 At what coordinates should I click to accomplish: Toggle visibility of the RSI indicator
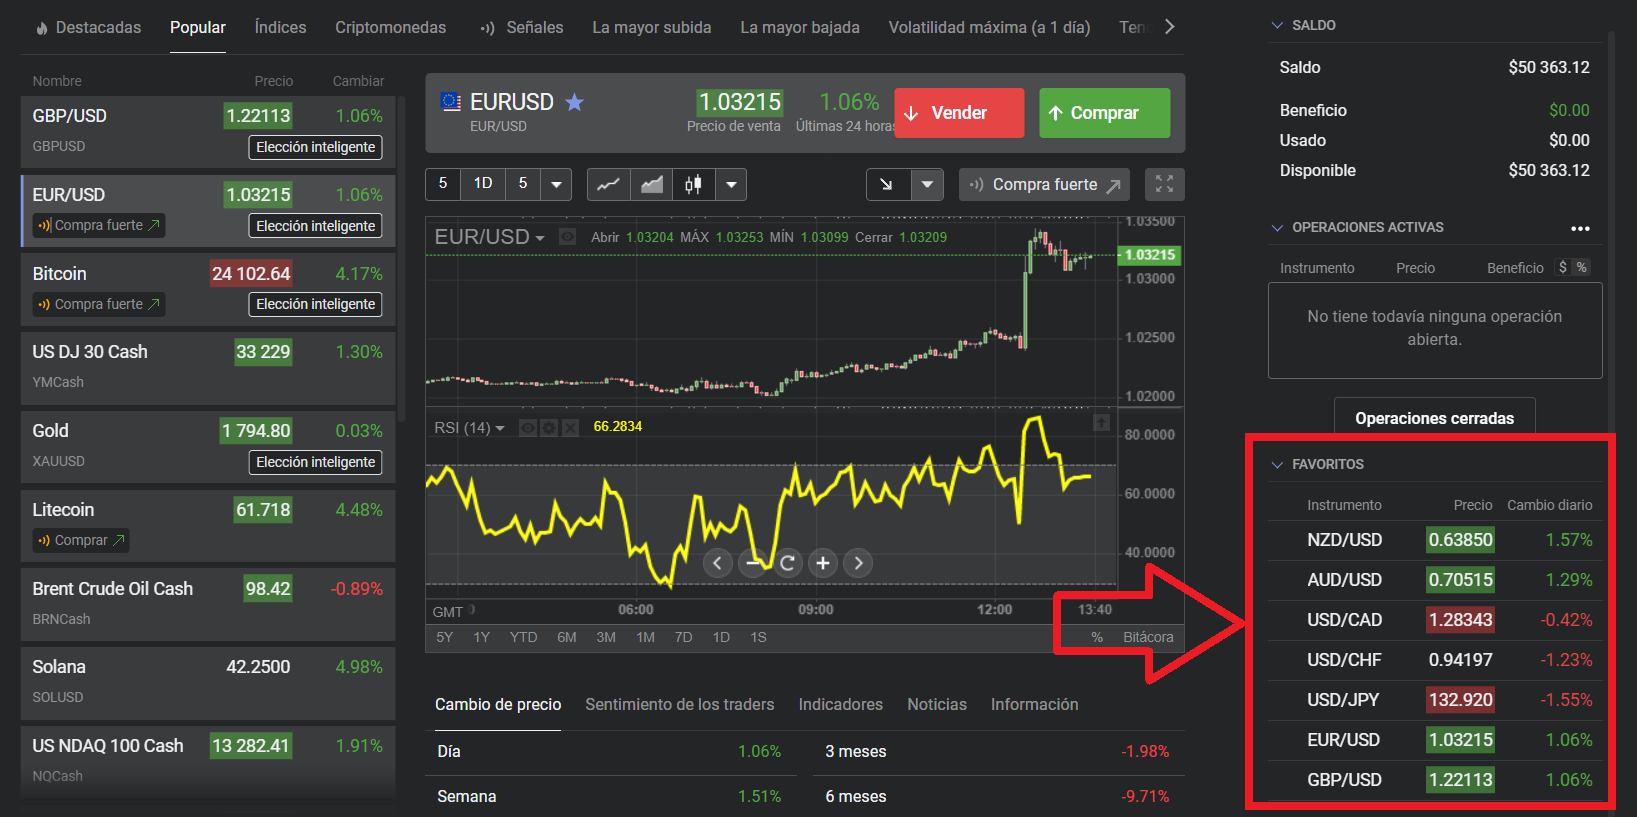[527, 428]
